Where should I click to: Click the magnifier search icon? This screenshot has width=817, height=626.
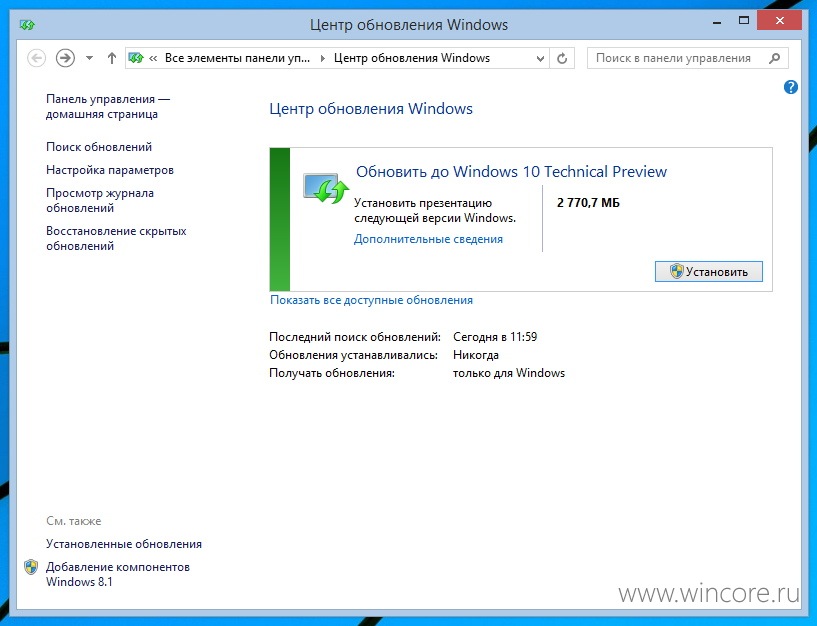775,58
